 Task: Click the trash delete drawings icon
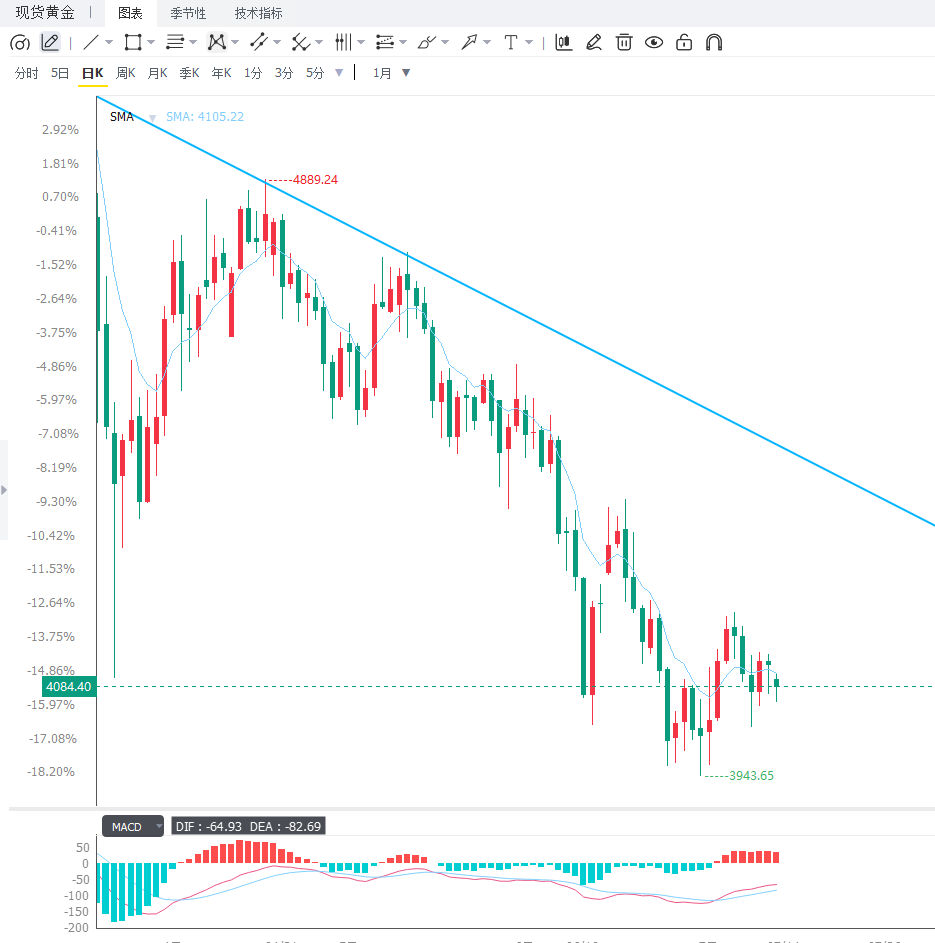[624, 43]
